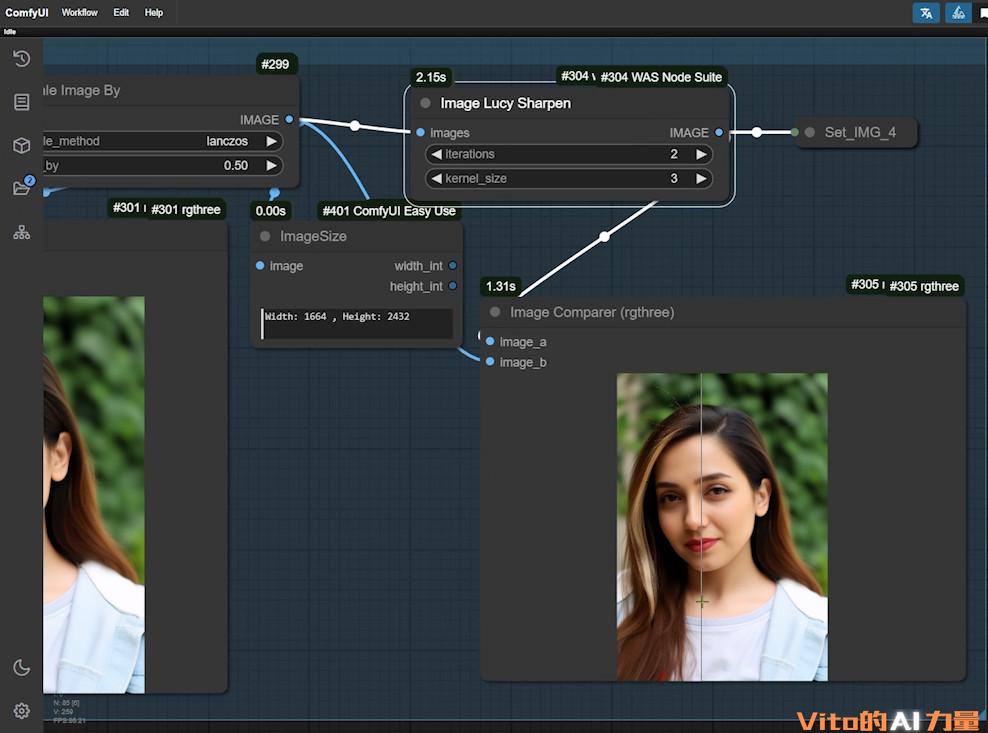Screen dimensions: 988x733
Task: Click the #305 rgthree badge
Action: [x=924, y=286]
